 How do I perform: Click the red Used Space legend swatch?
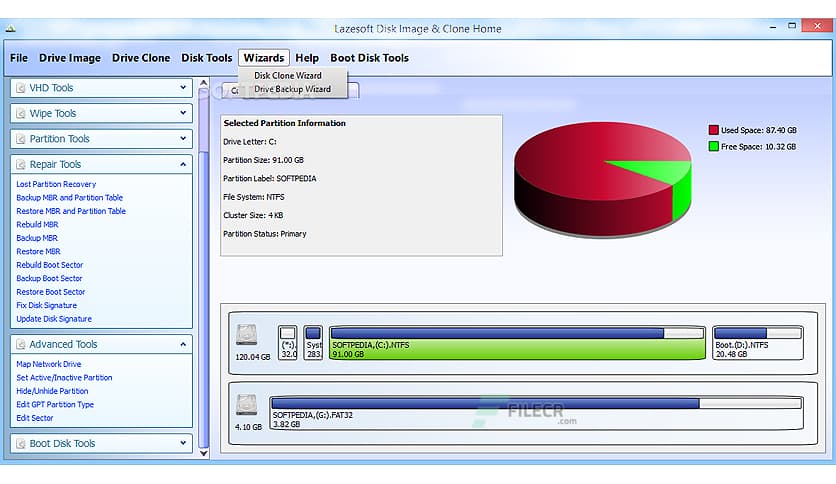(713, 130)
